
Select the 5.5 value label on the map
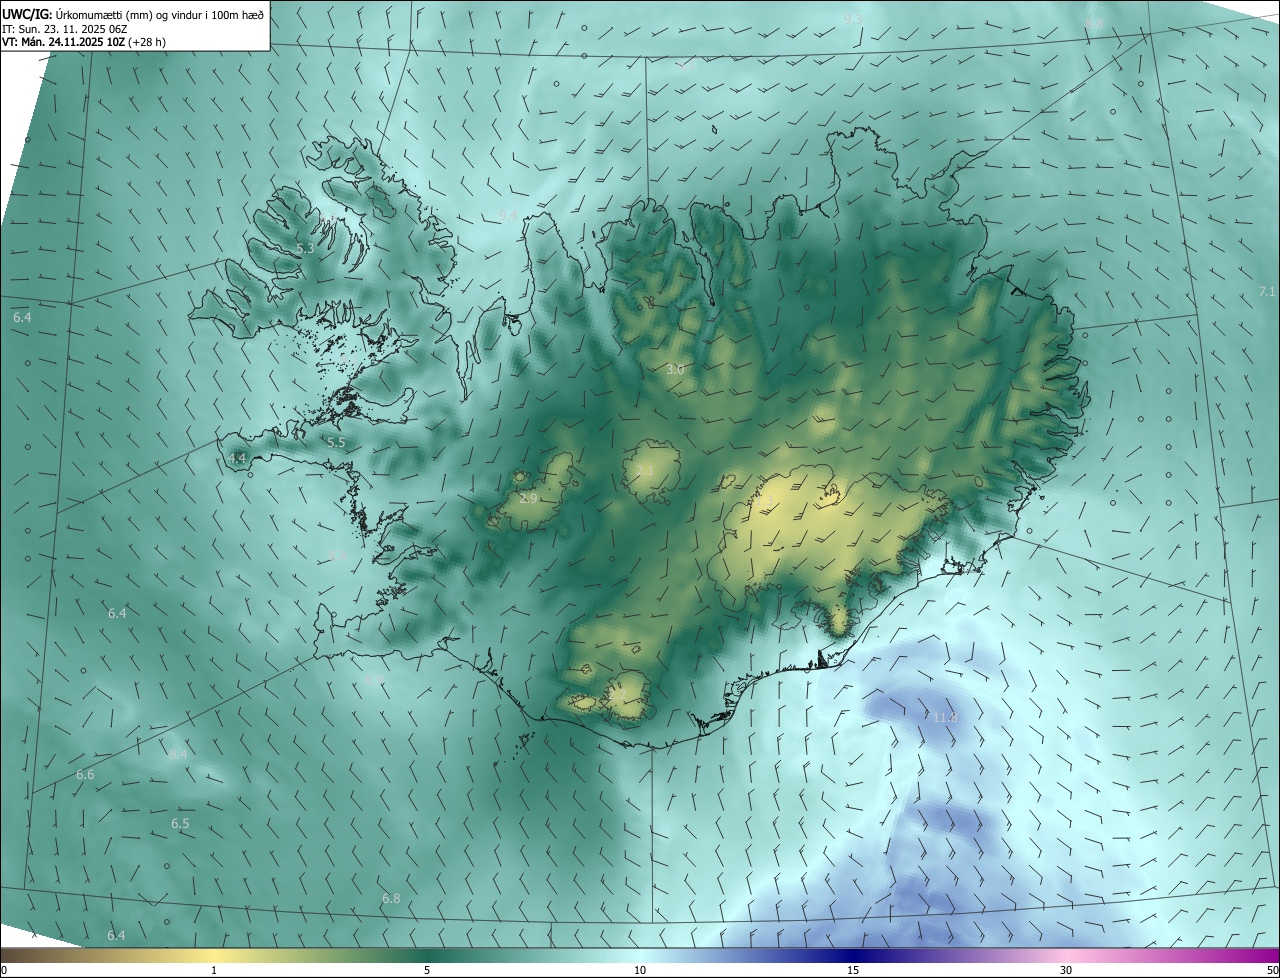pos(336,441)
